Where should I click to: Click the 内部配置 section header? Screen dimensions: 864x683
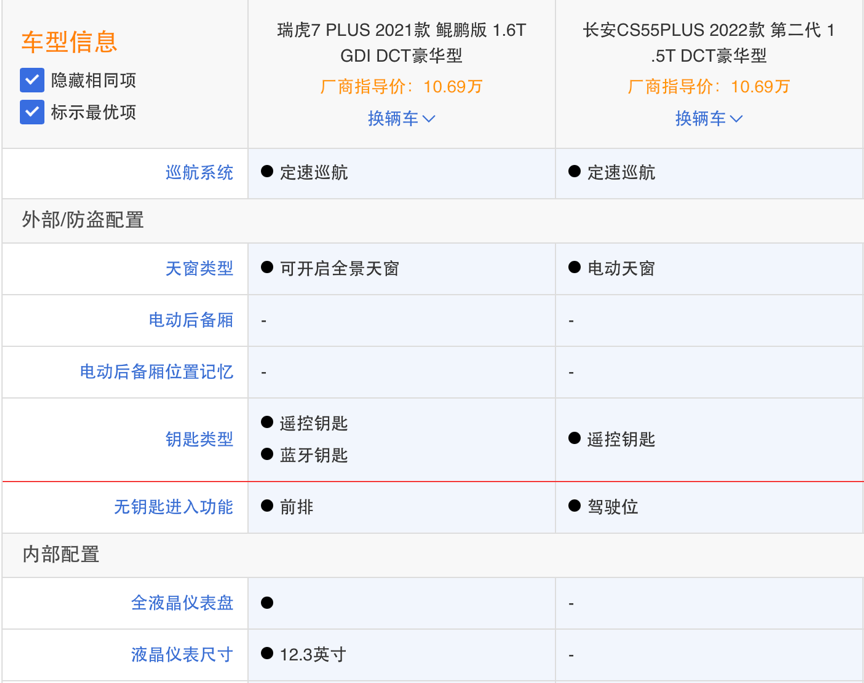(61, 555)
